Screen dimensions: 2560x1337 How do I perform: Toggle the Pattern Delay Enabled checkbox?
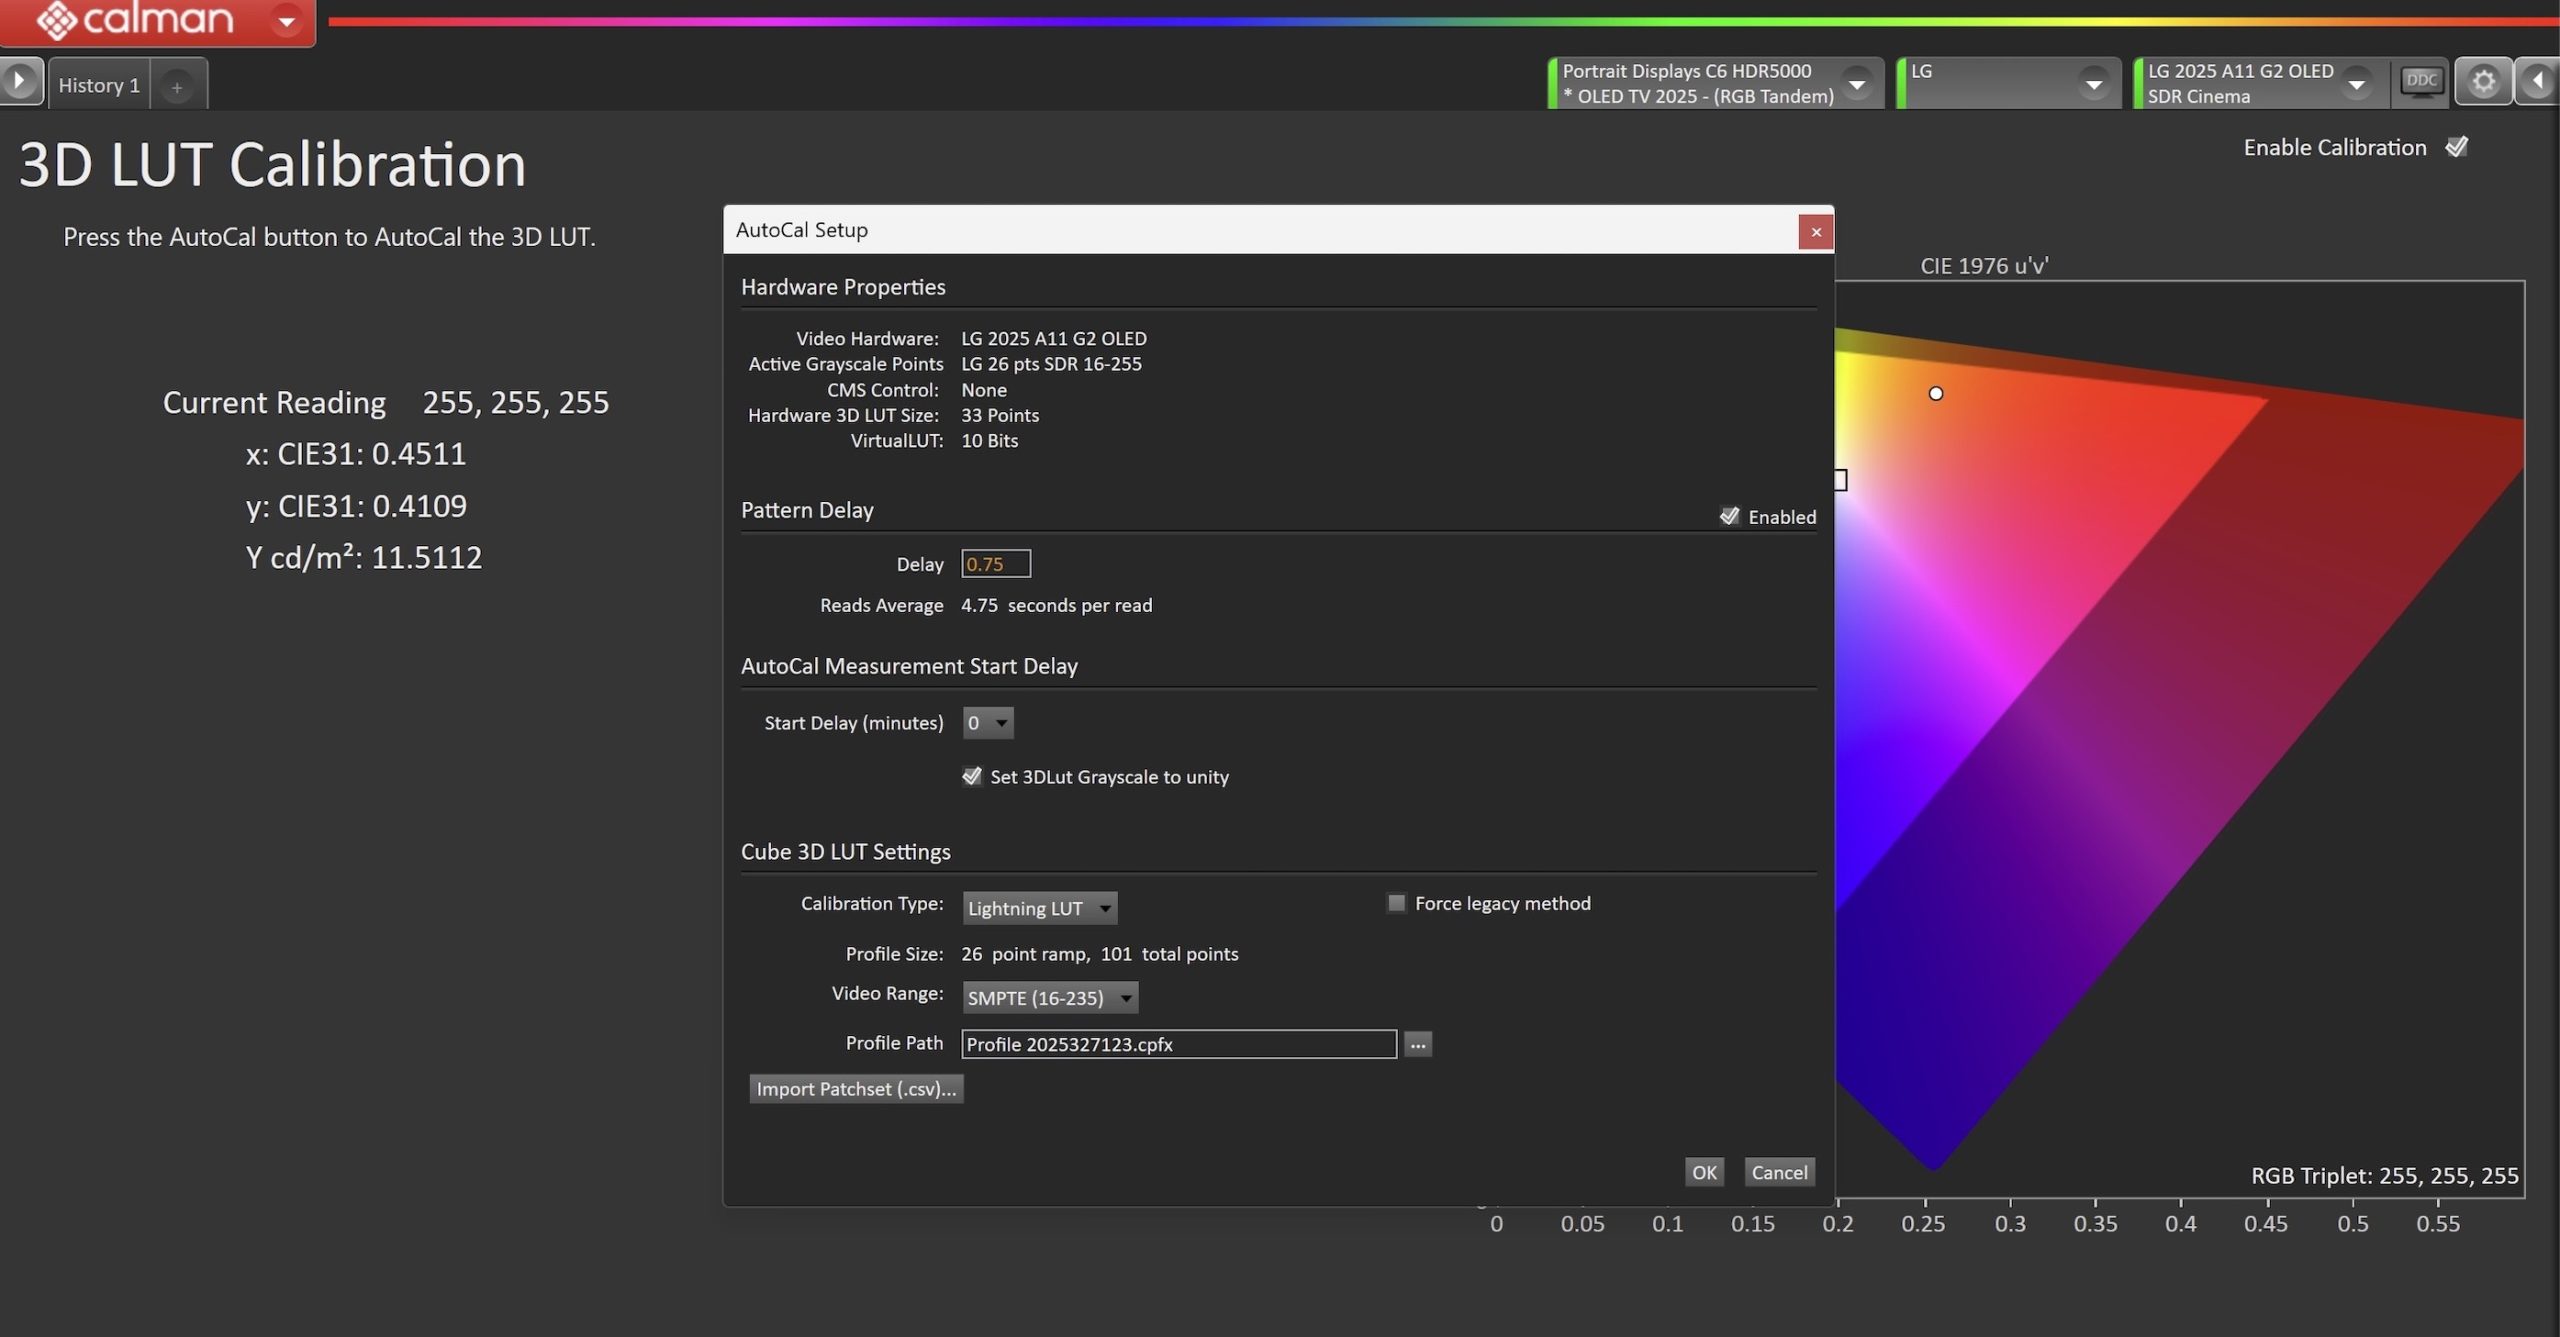coord(1729,516)
